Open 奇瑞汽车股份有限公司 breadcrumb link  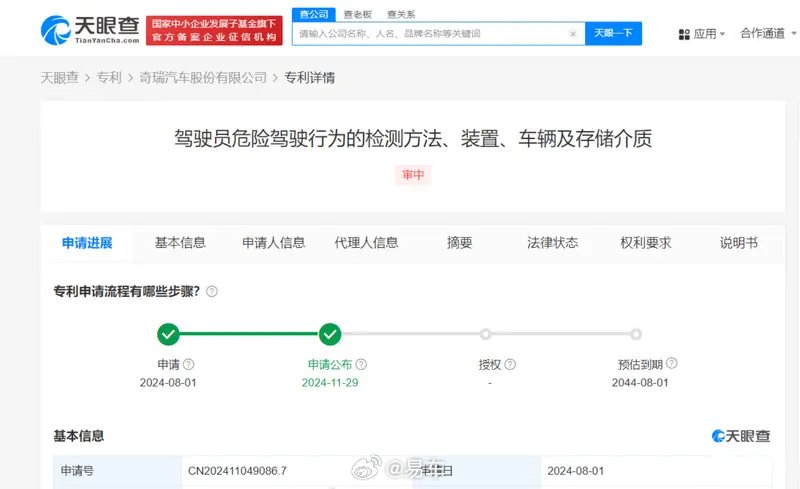point(203,78)
